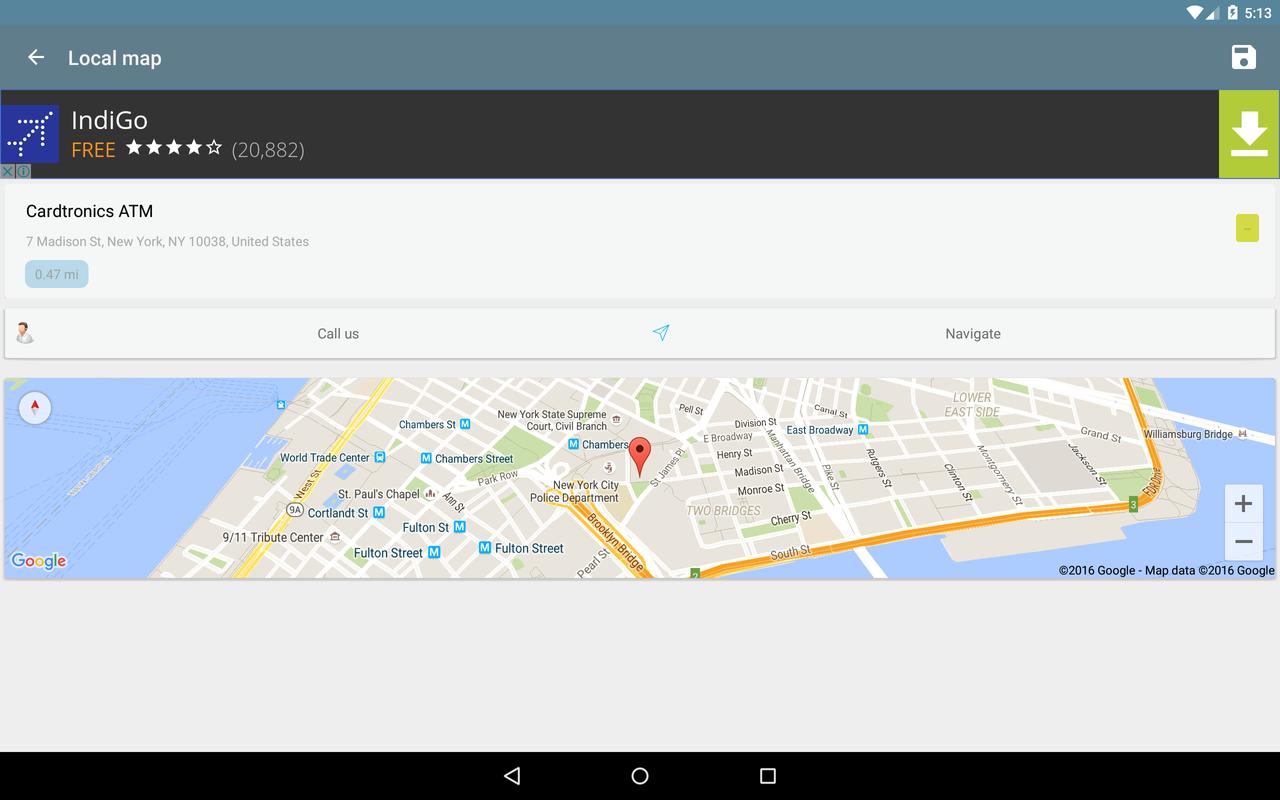1280x800 pixels.
Task: Tap the green download arrow on ad
Action: pyautogui.click(x=1249, y=134)
